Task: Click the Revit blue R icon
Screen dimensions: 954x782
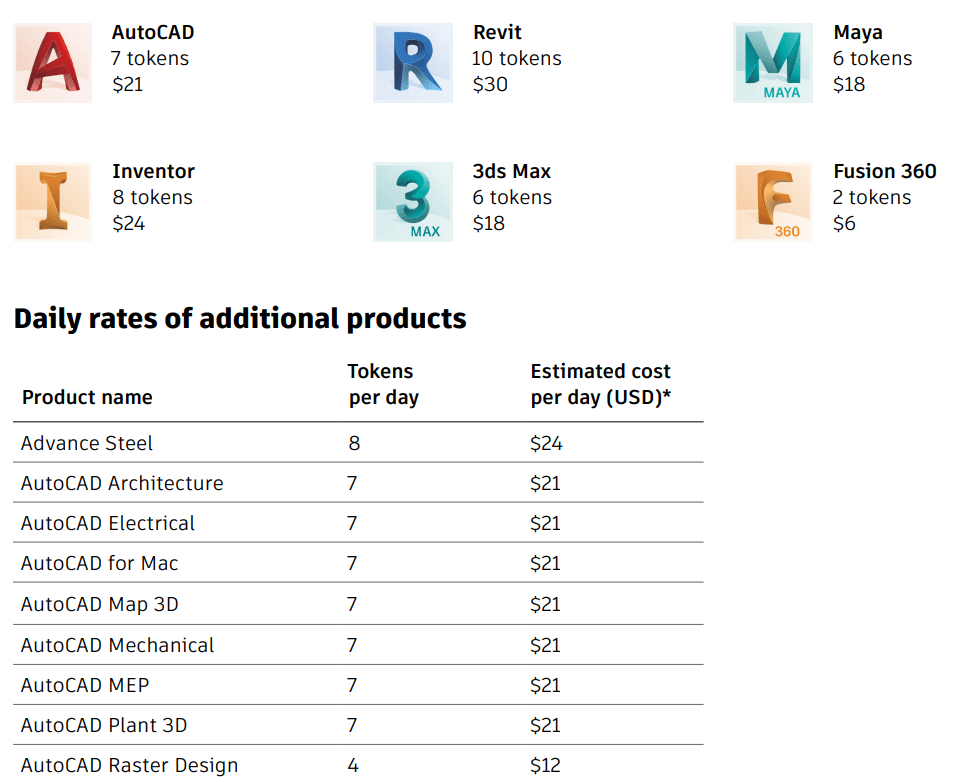Action: [413, 63]
